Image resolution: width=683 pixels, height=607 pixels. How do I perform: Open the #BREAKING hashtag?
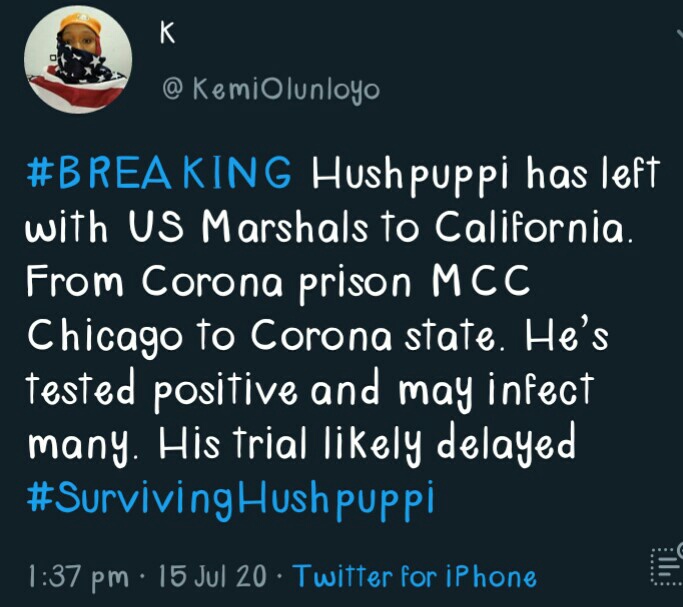158,176
